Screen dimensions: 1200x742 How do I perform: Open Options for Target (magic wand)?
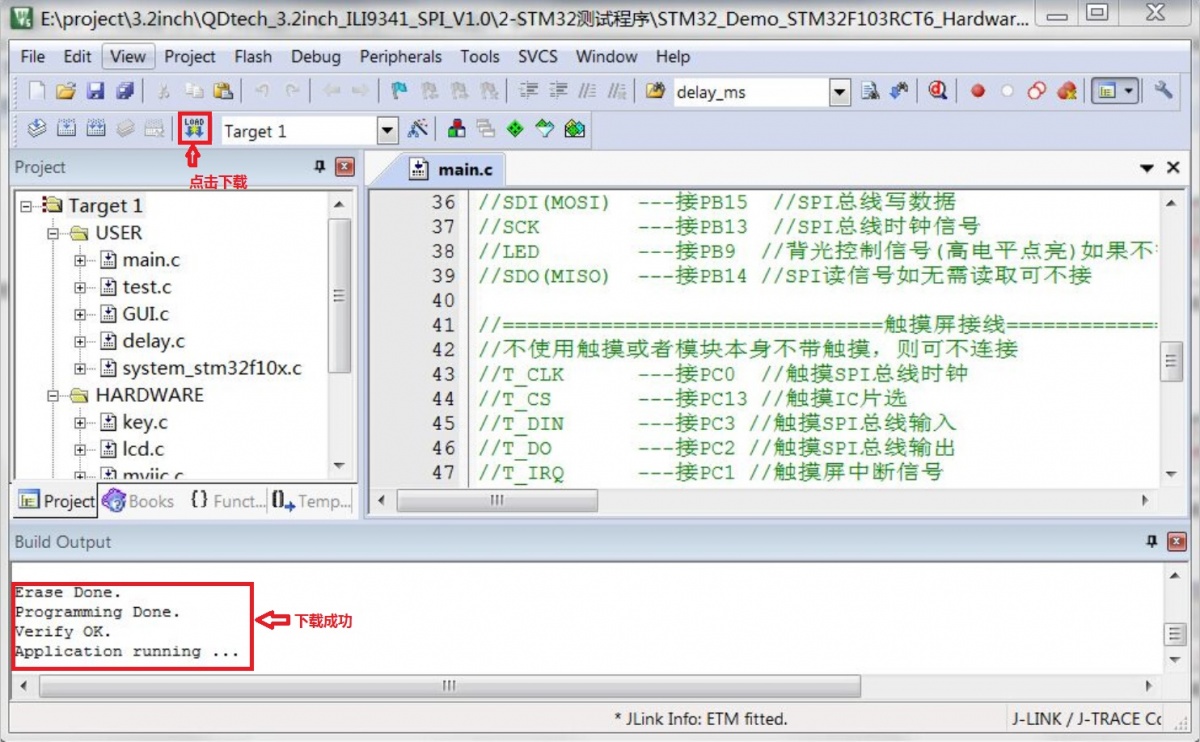[x=417, y=130]
